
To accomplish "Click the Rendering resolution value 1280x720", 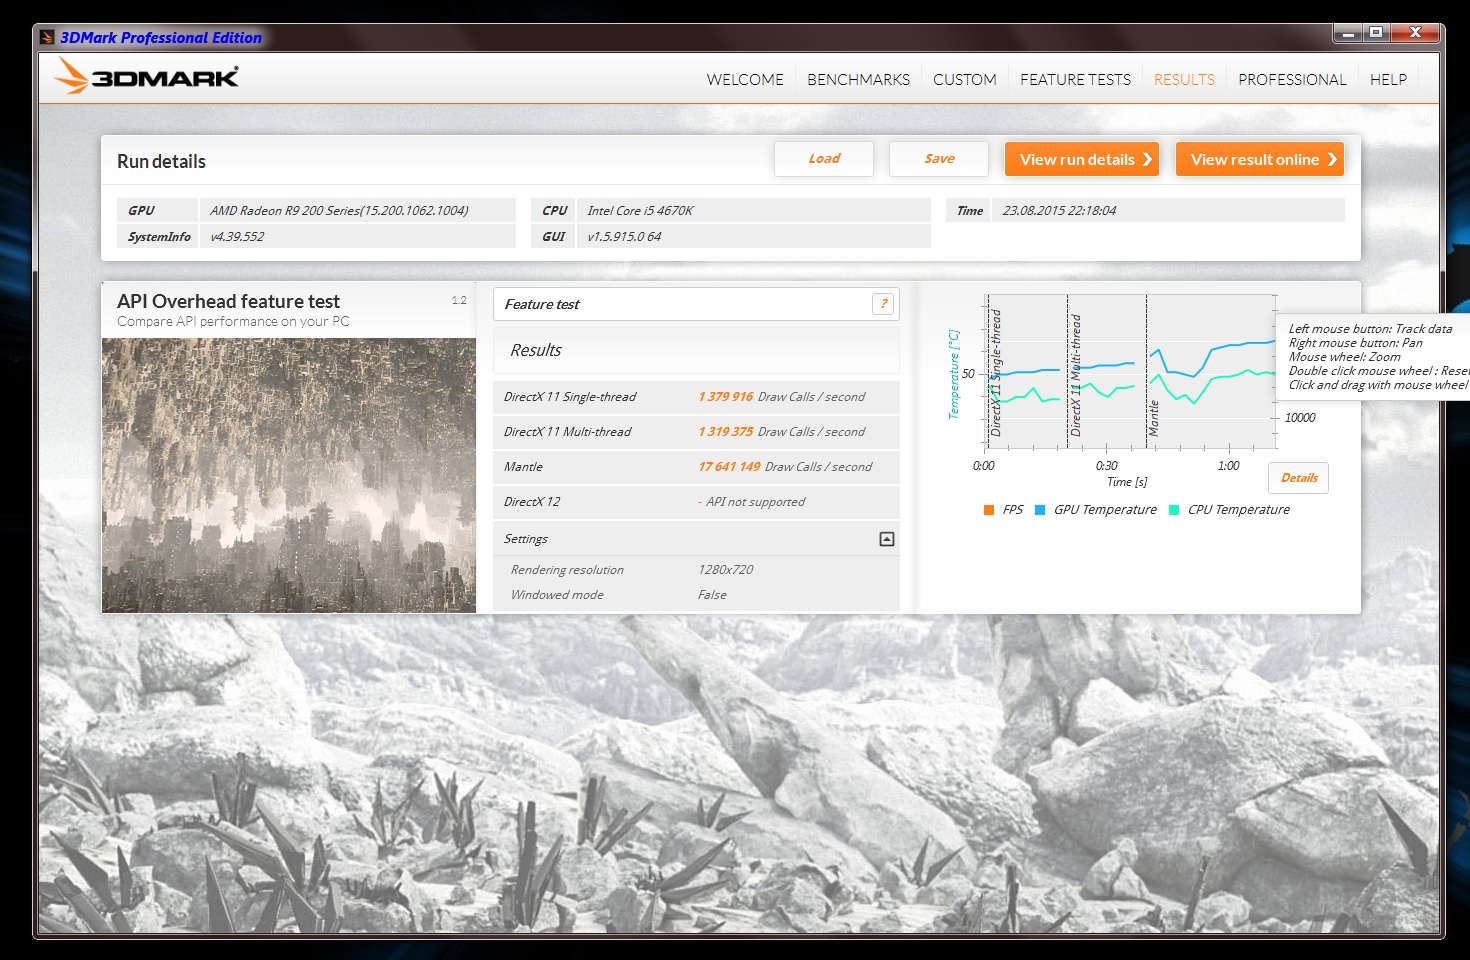I will (726, 570).
